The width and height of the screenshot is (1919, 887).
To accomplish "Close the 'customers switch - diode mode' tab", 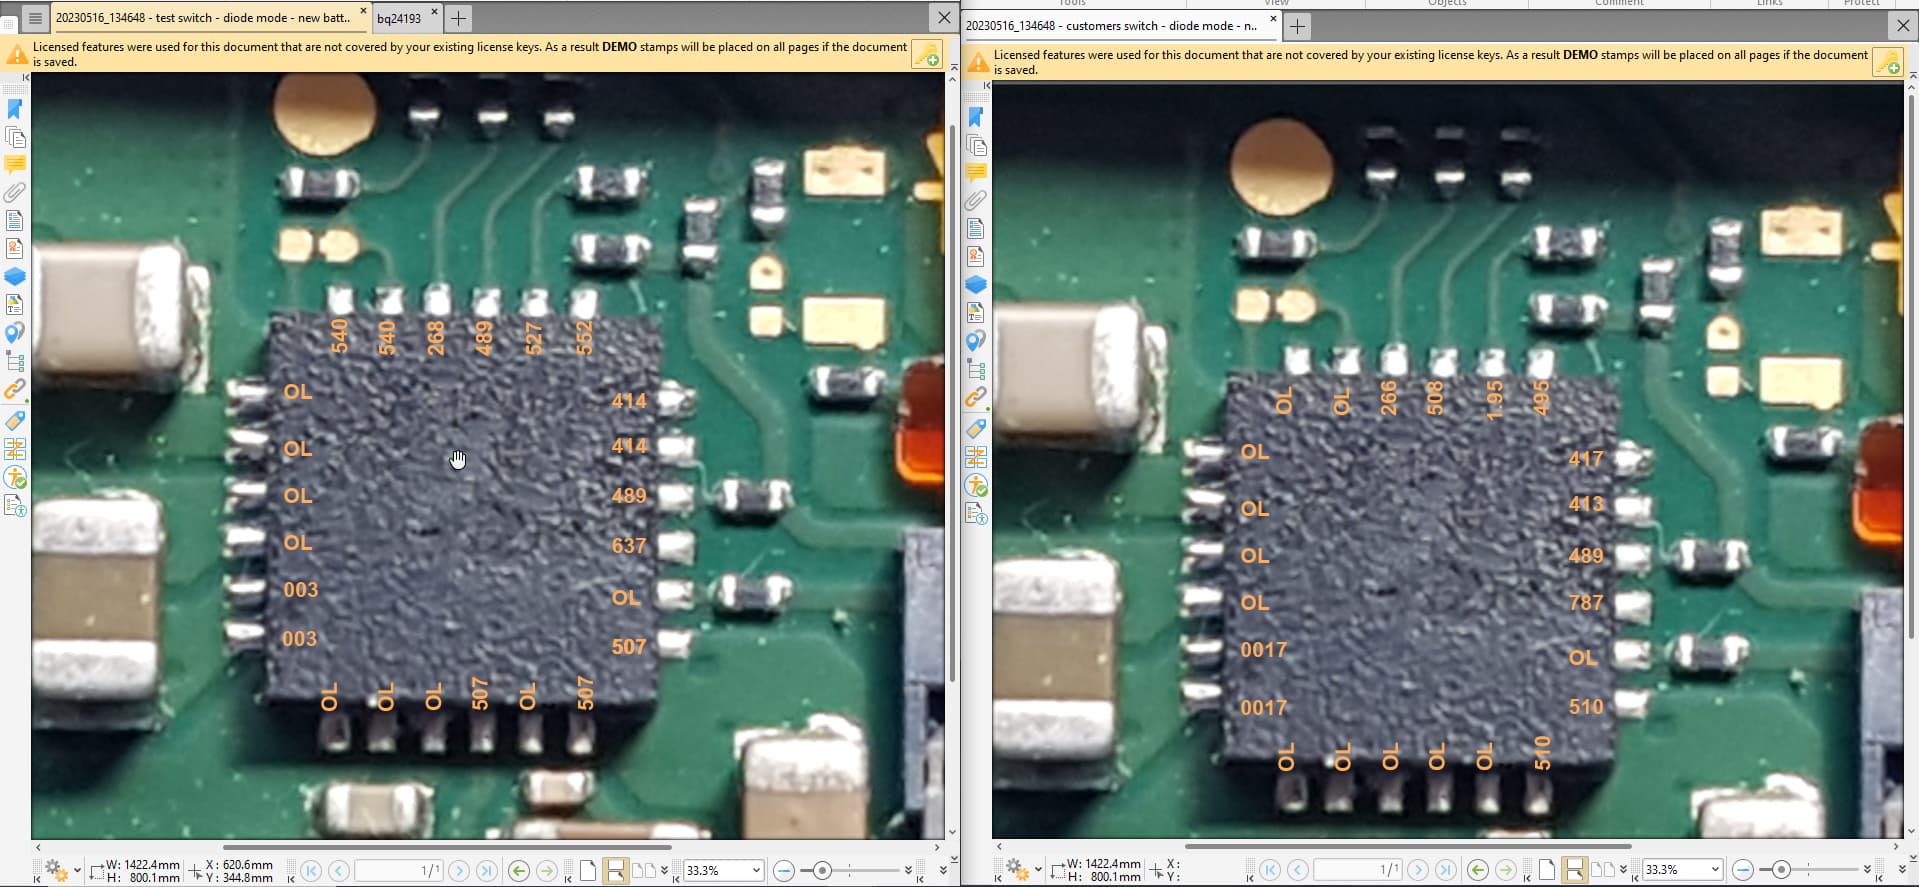I will [x=1273, y=19].
